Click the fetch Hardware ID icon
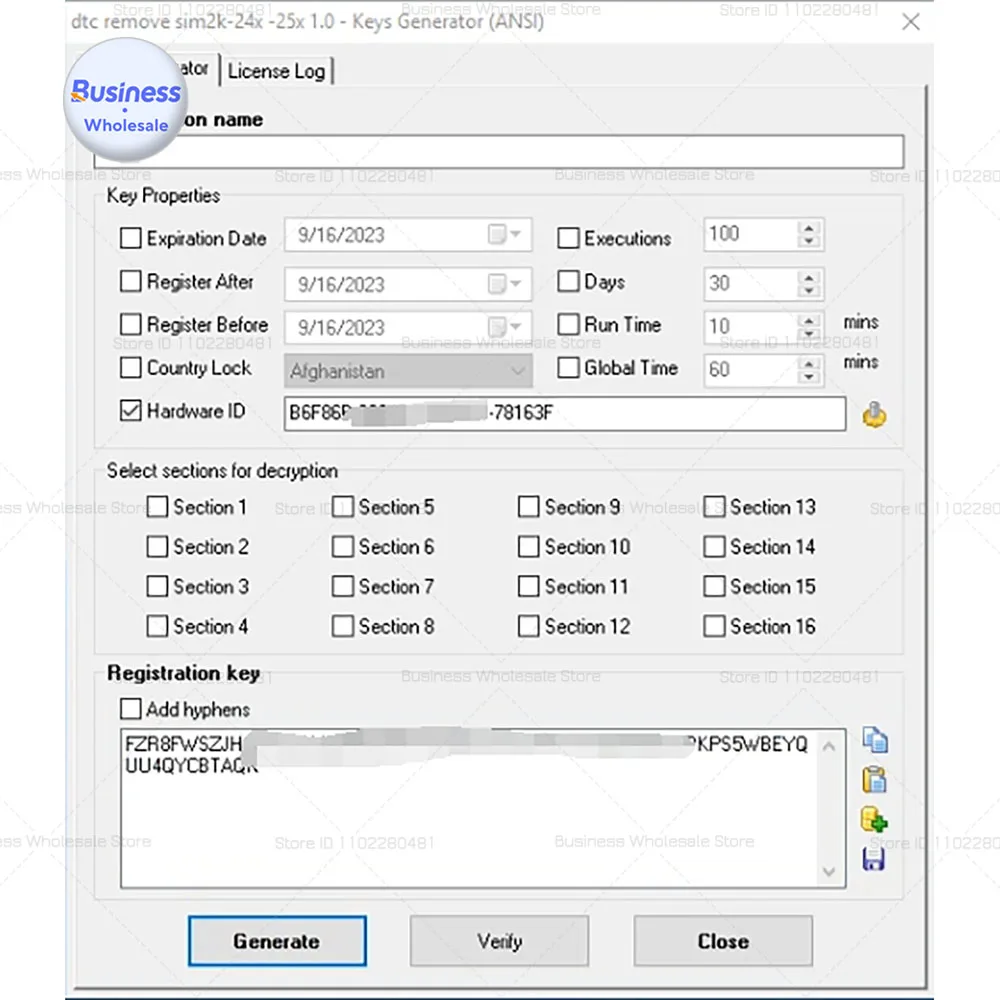This screenshot has height=1000, width=1000. (873, 413)
